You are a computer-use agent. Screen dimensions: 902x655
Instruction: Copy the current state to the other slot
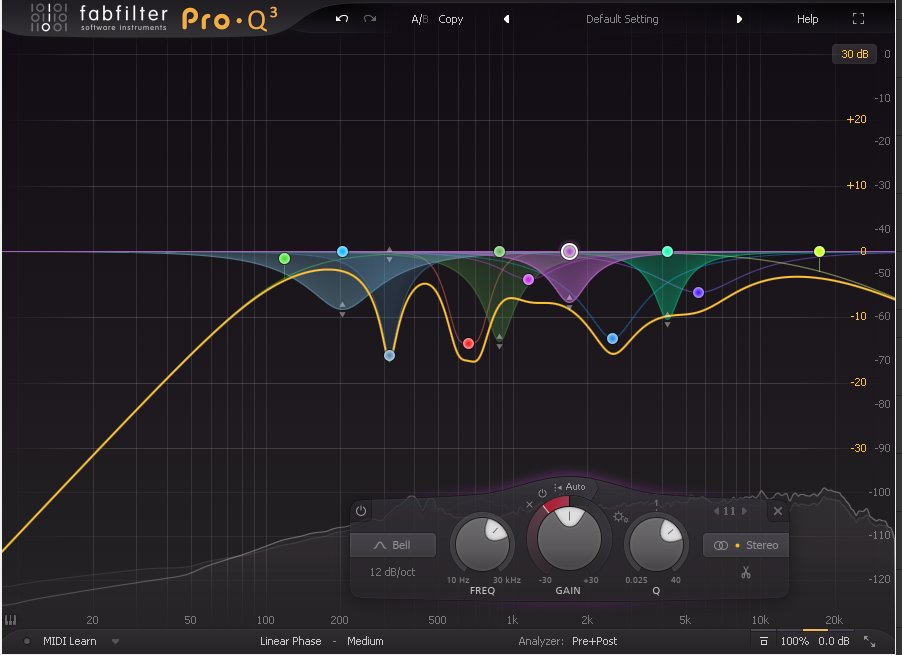[450, 19]
